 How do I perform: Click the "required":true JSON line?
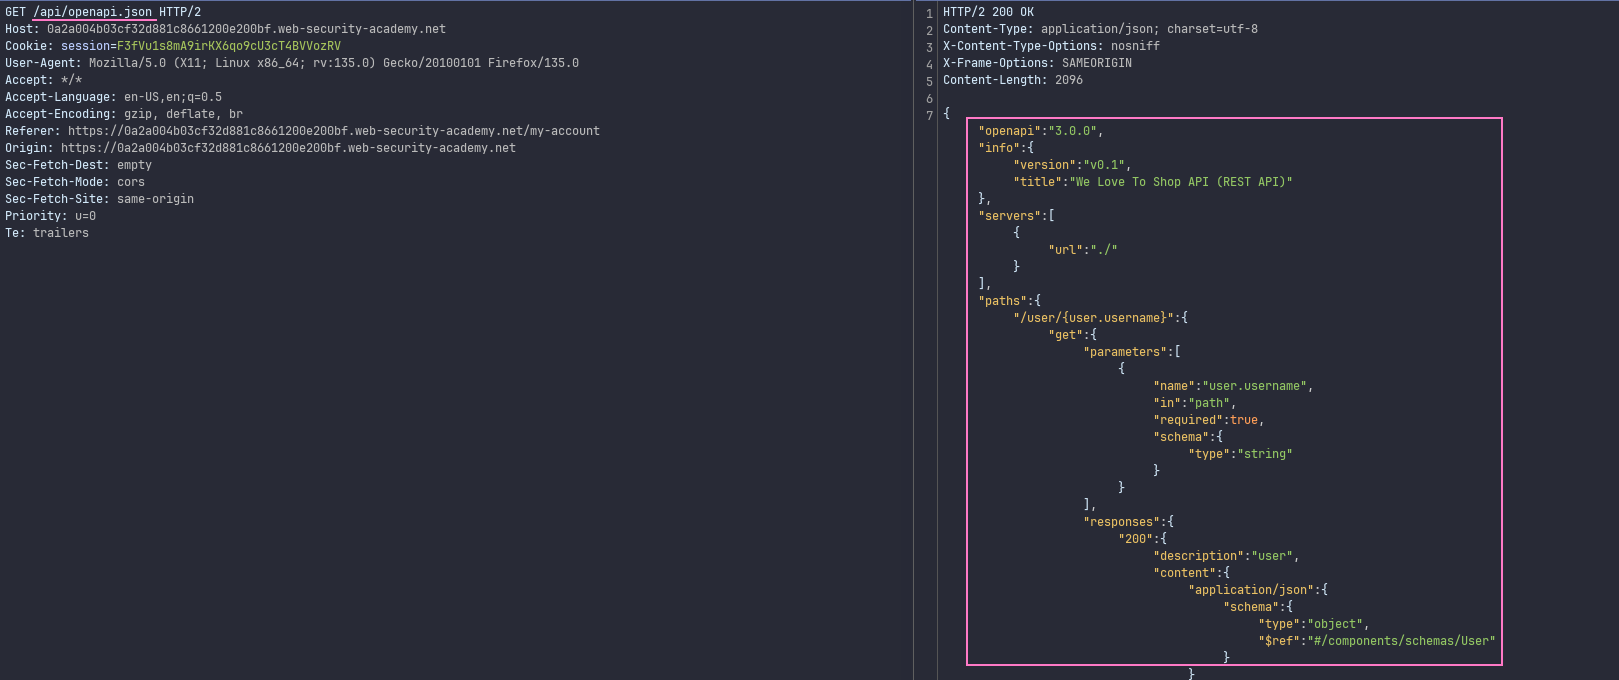(1209, 420)
